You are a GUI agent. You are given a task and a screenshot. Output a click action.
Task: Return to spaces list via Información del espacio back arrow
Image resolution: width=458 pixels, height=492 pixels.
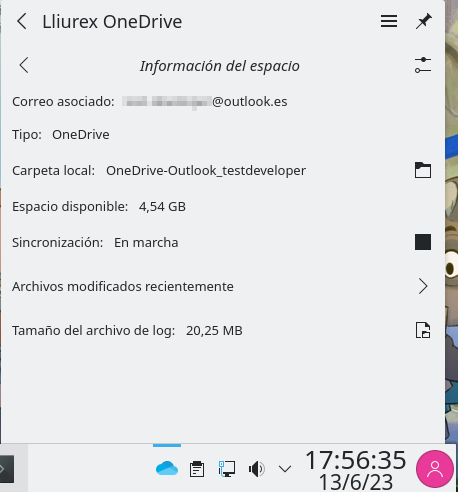24,65
